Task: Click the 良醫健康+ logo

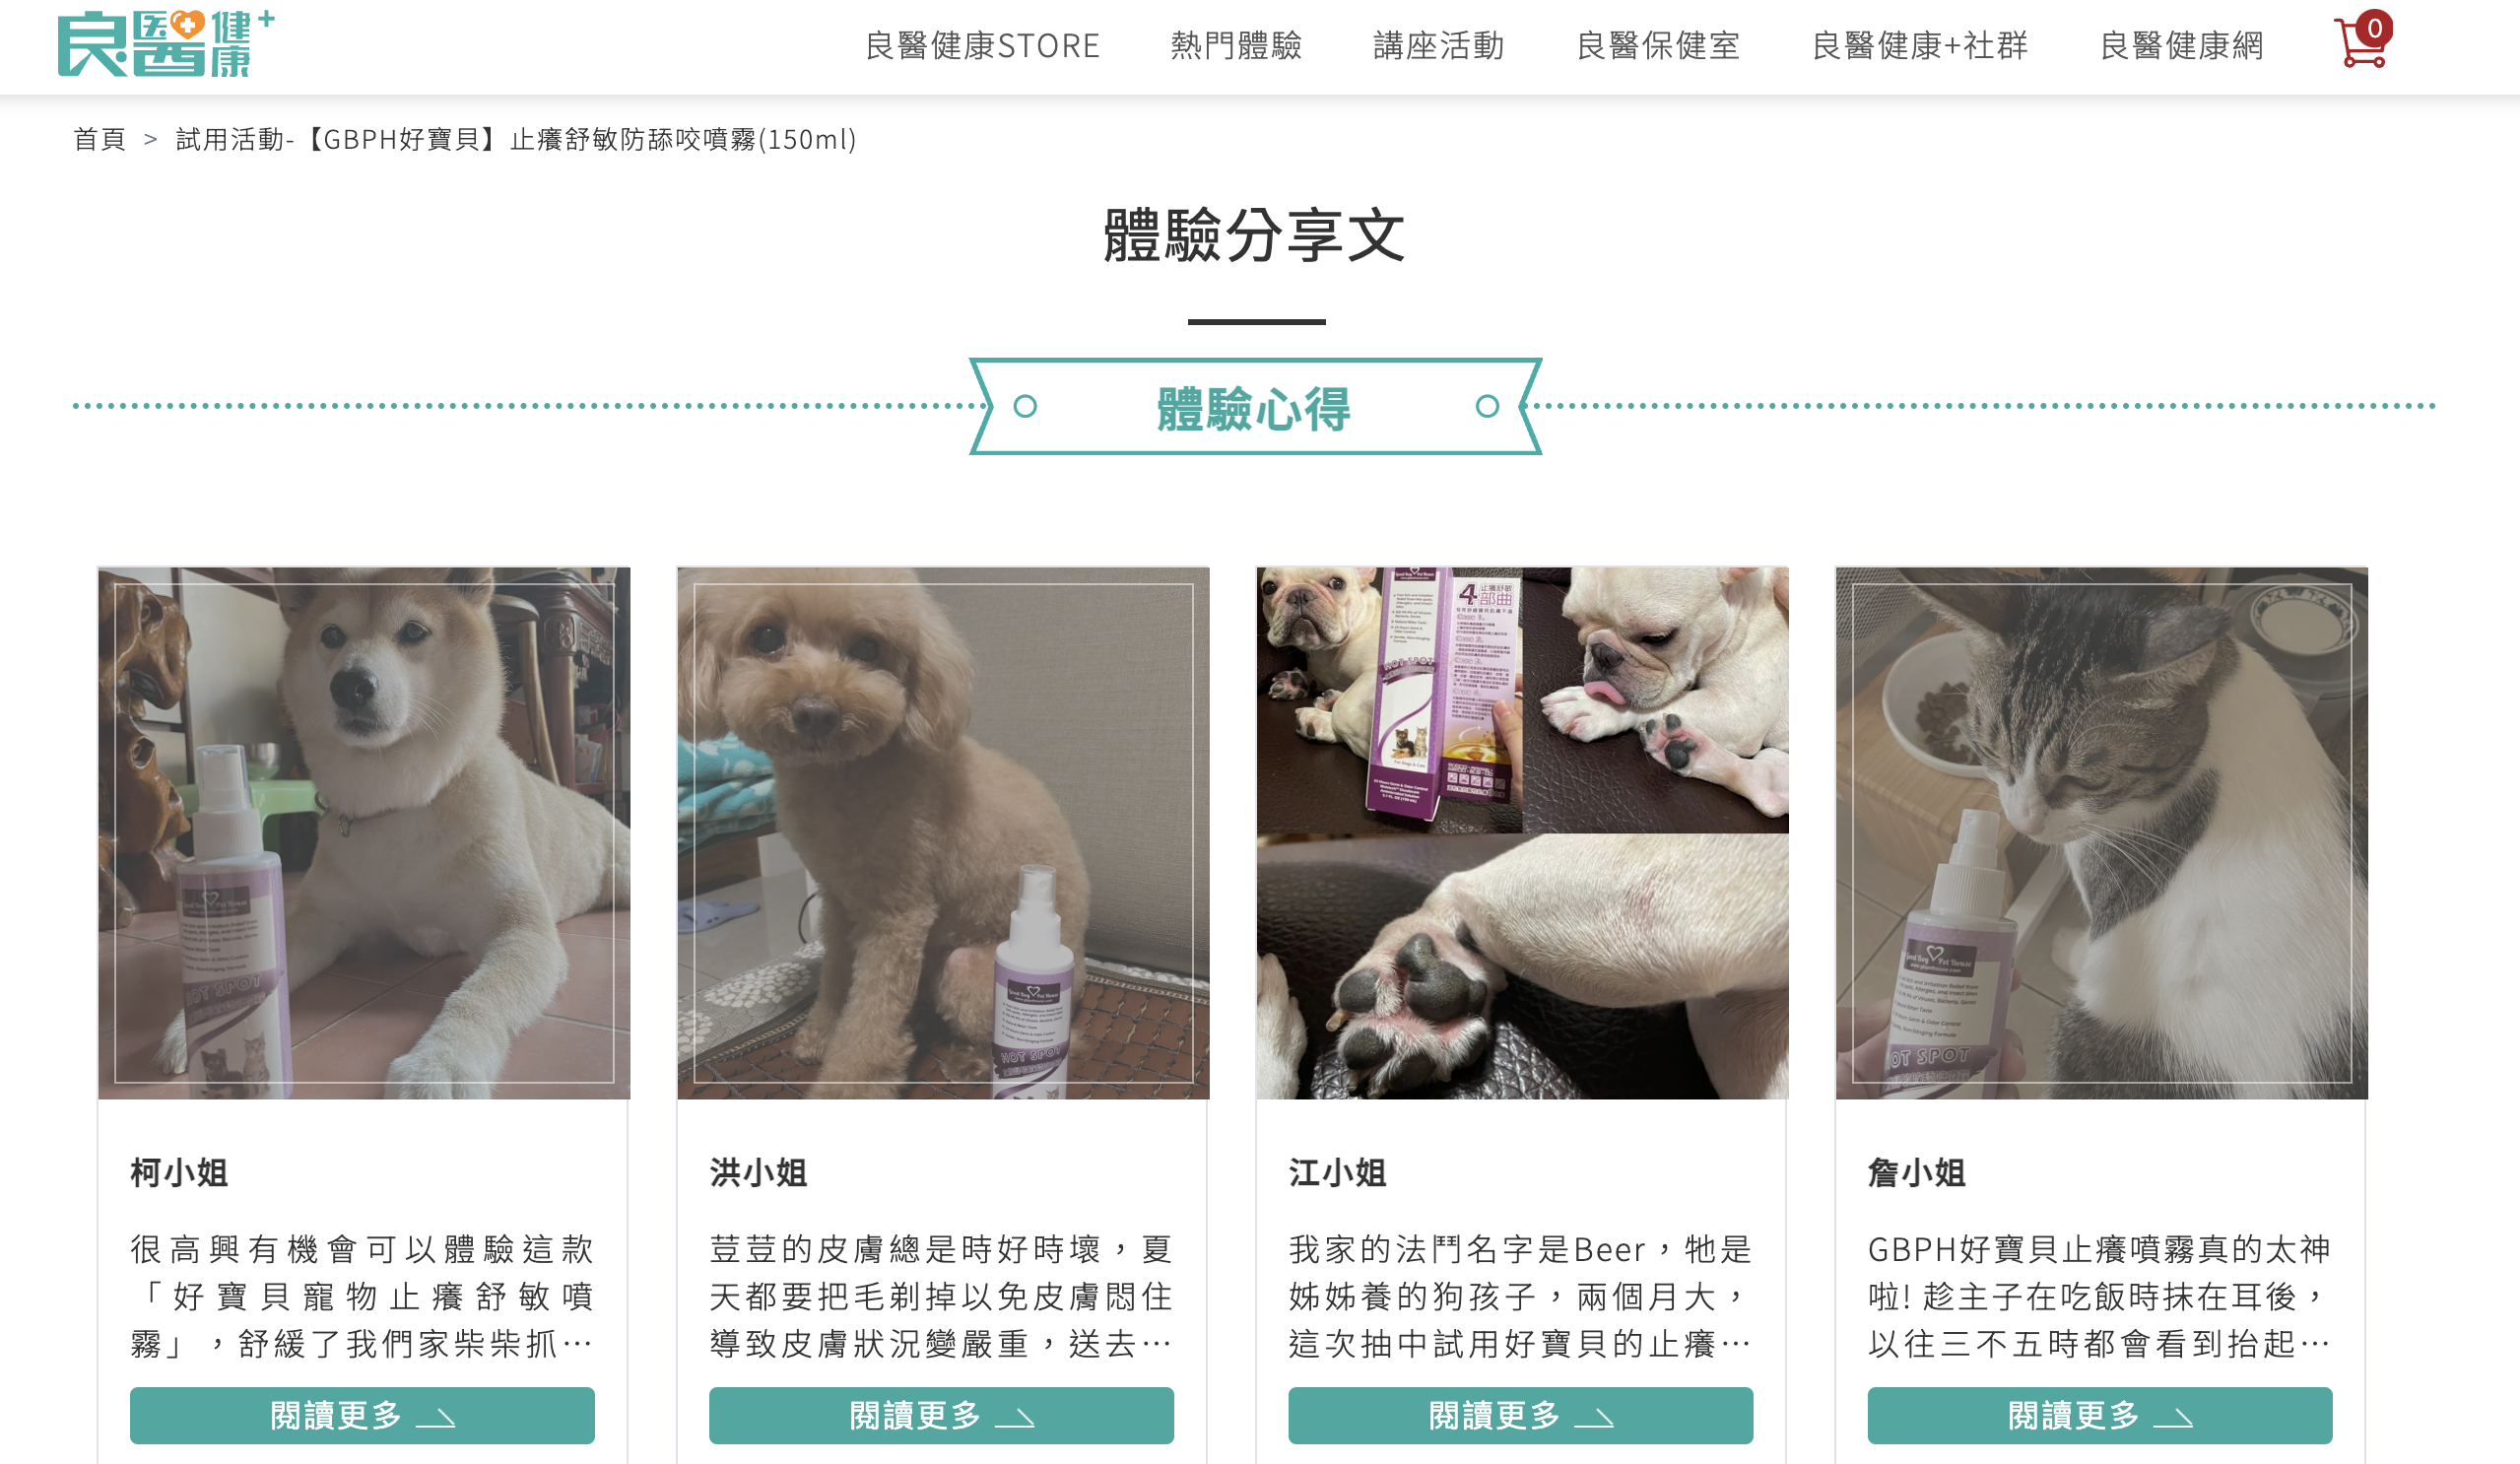Action: point(166,44)
